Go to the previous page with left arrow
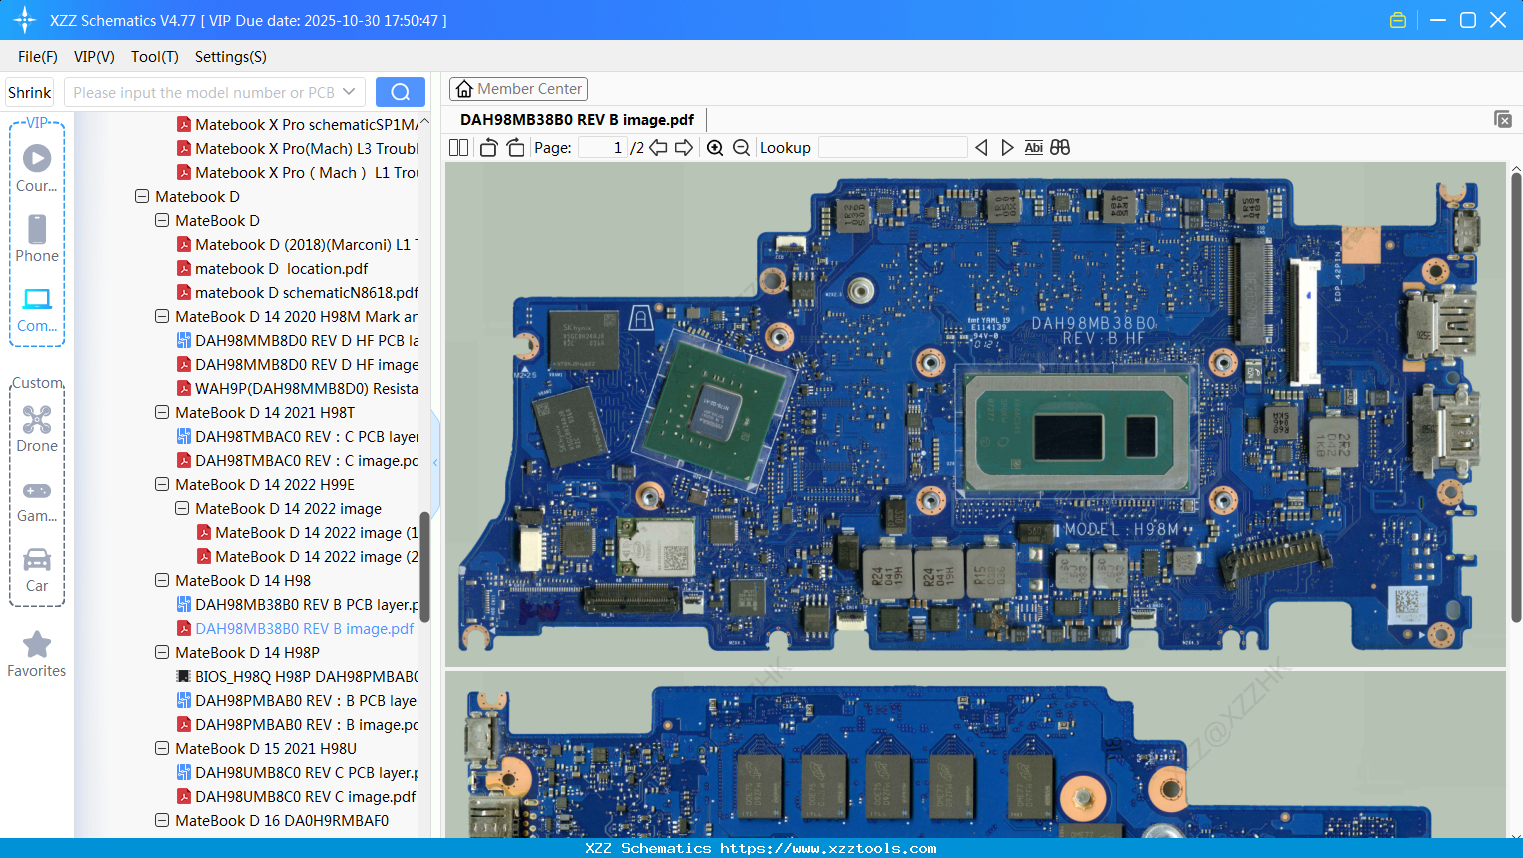 pos(658,148)
